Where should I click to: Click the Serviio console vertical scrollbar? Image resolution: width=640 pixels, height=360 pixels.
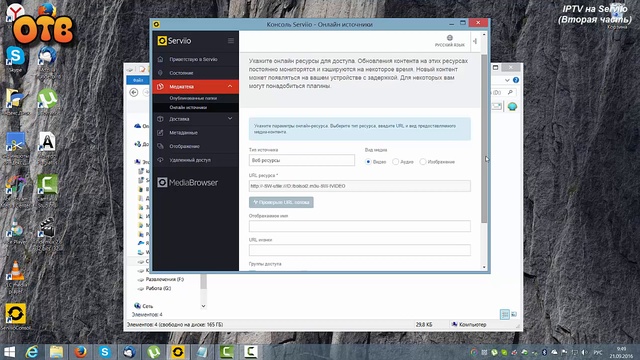click(484, 139)
